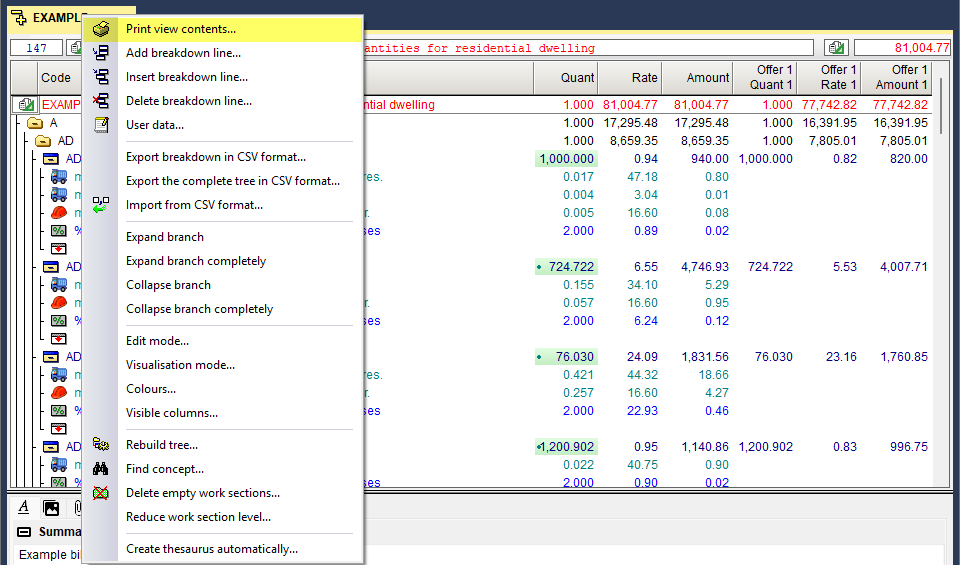The height and width of the screenshot is (565, 960).
Task: Choose Expand branch completely
Action: [x=196, y=261]
